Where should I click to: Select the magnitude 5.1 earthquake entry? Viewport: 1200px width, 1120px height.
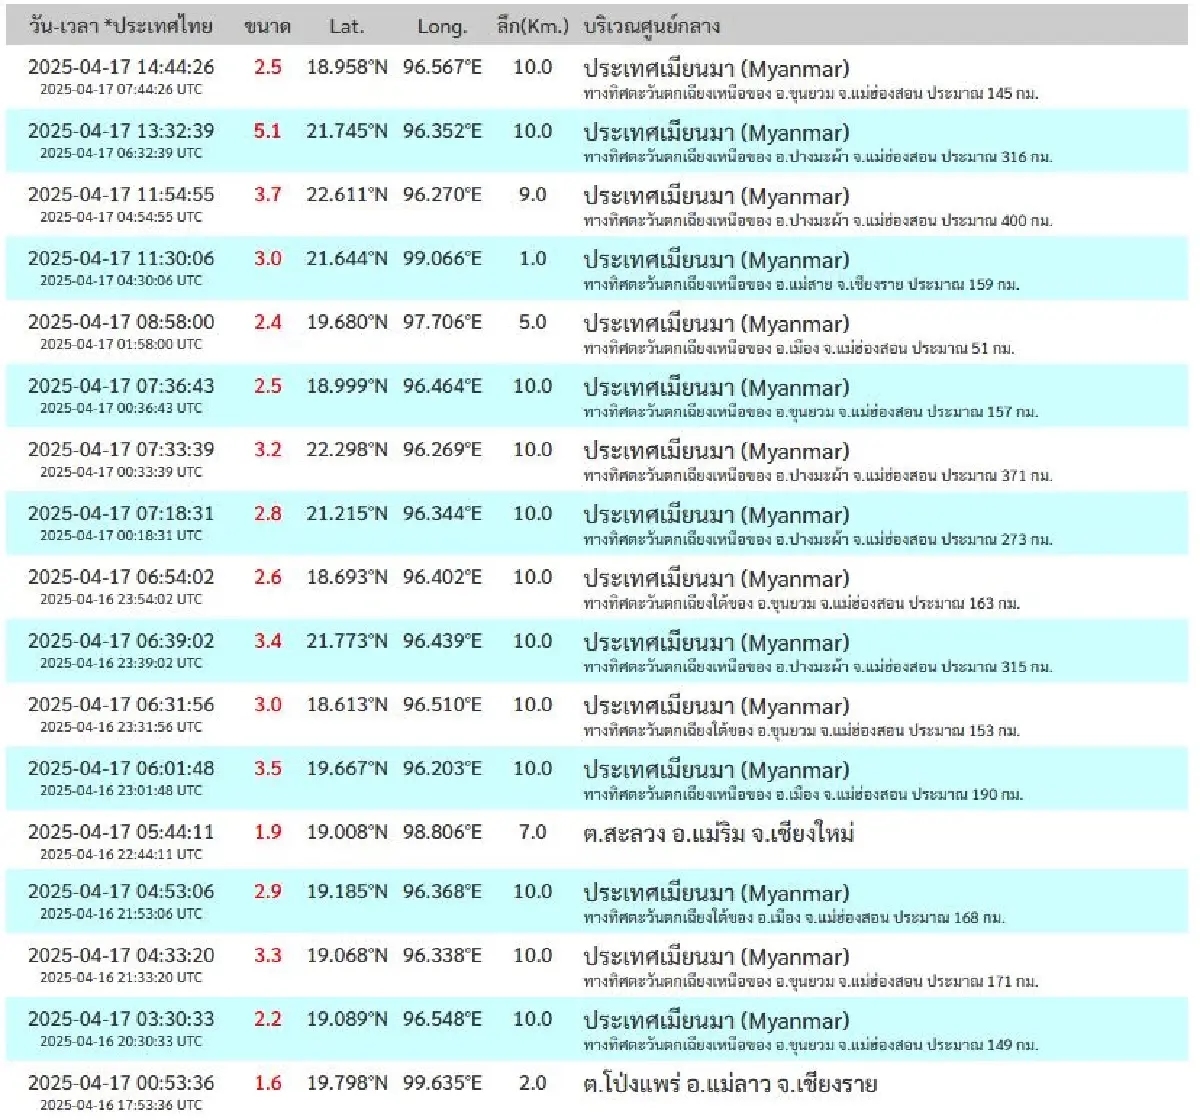tap(266, 131)
